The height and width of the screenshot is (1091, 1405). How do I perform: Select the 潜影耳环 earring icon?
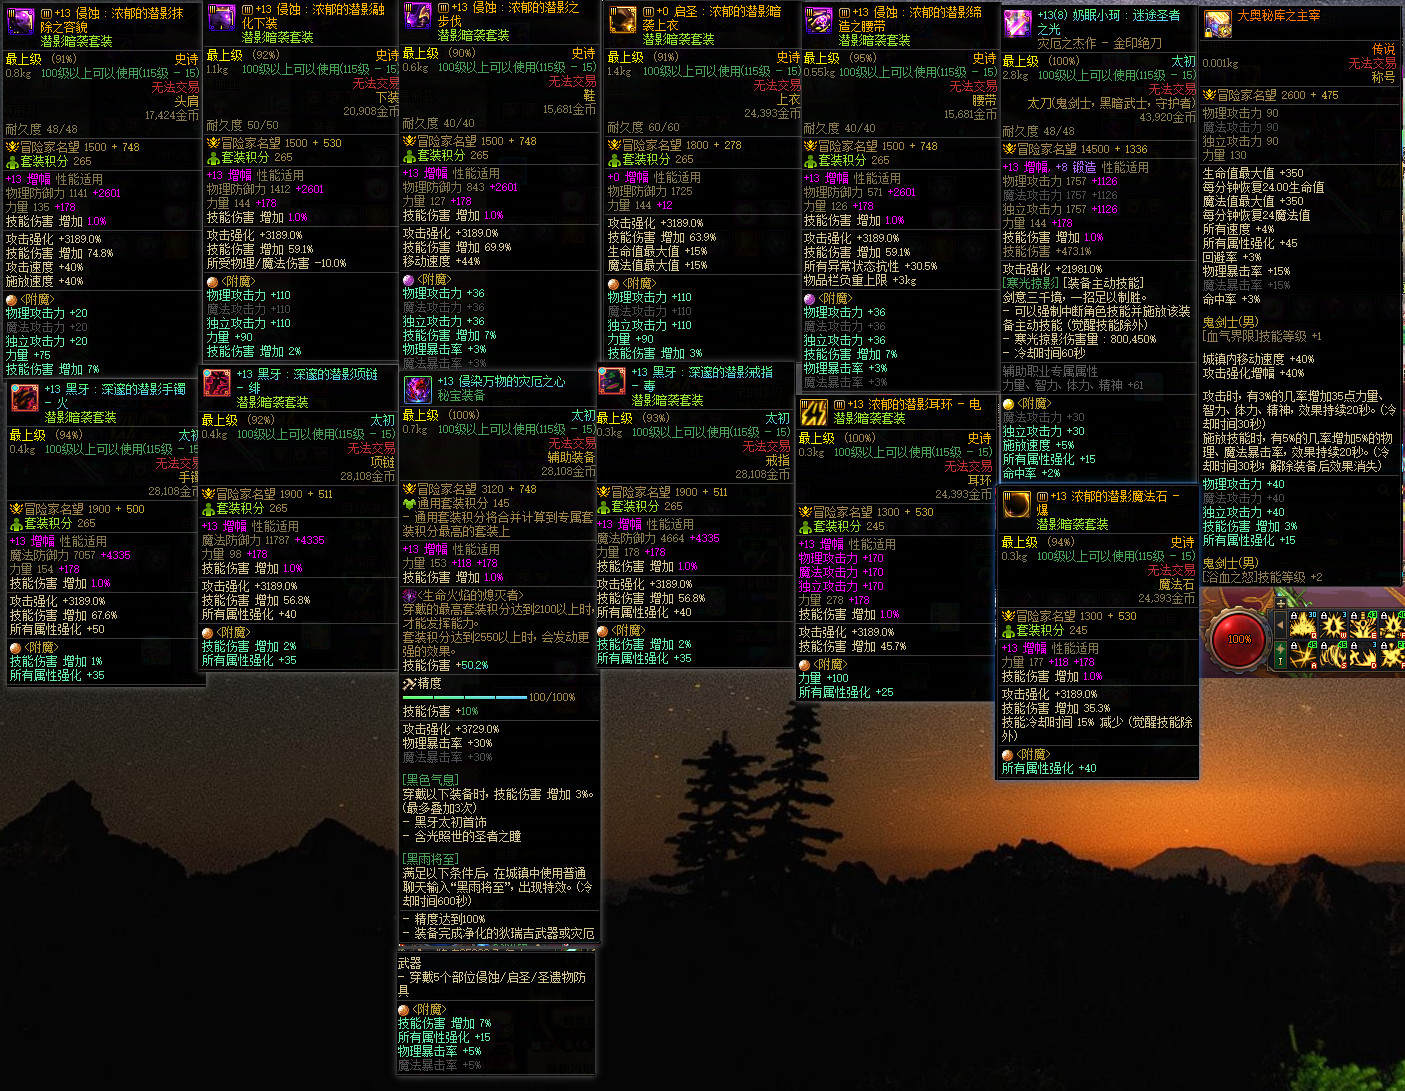pos(814,413)
